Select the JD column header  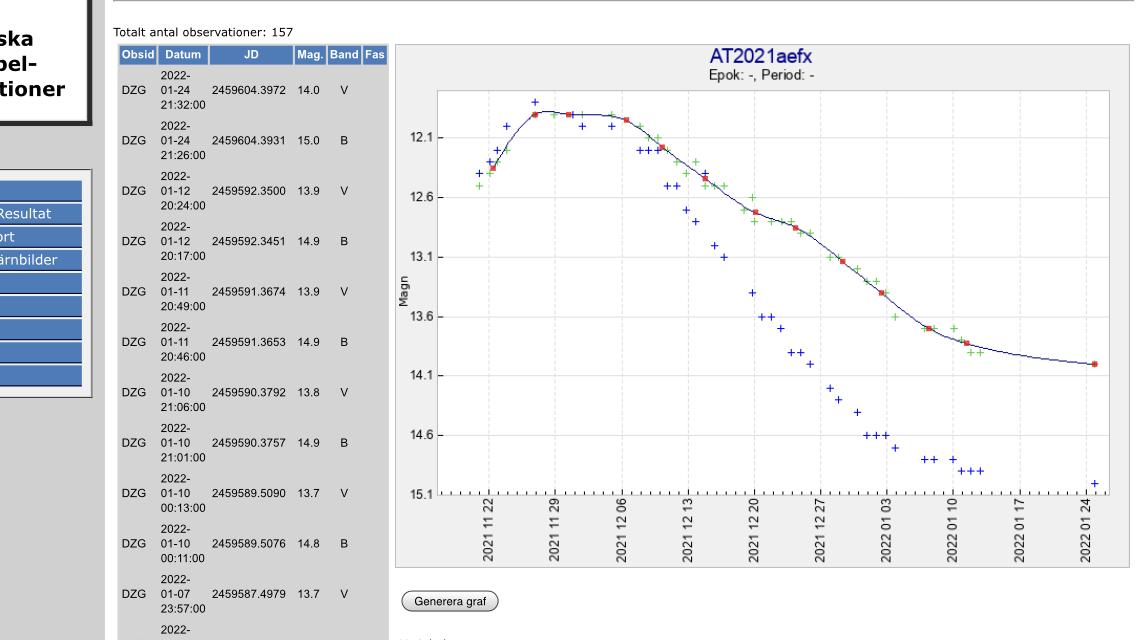pos(250,55)
